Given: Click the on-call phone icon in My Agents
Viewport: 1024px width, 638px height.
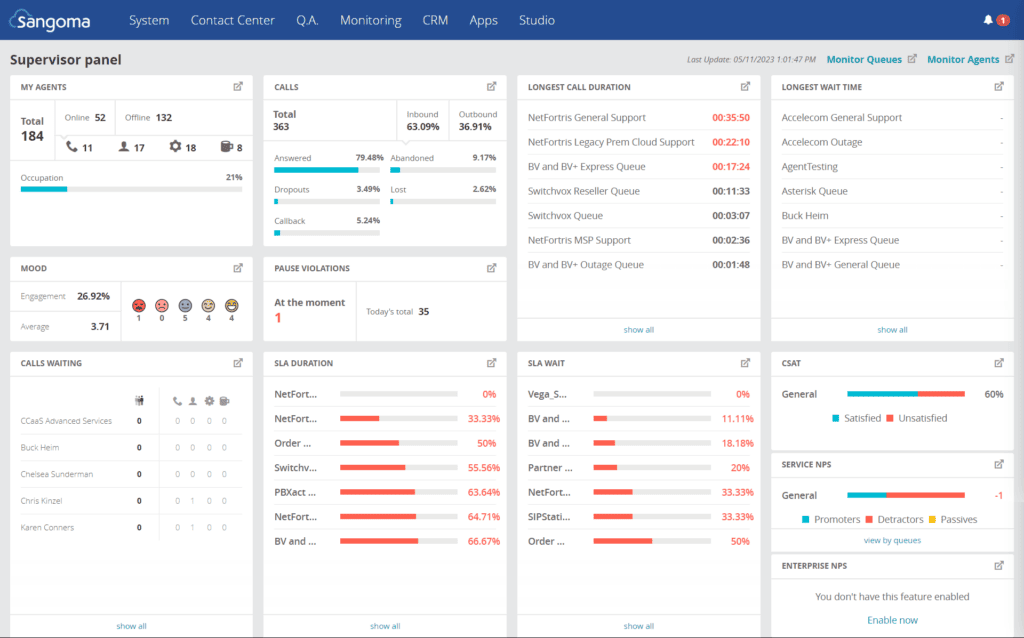Looking at the screenshot, I should pyautogui.click(x=71, y=147).
